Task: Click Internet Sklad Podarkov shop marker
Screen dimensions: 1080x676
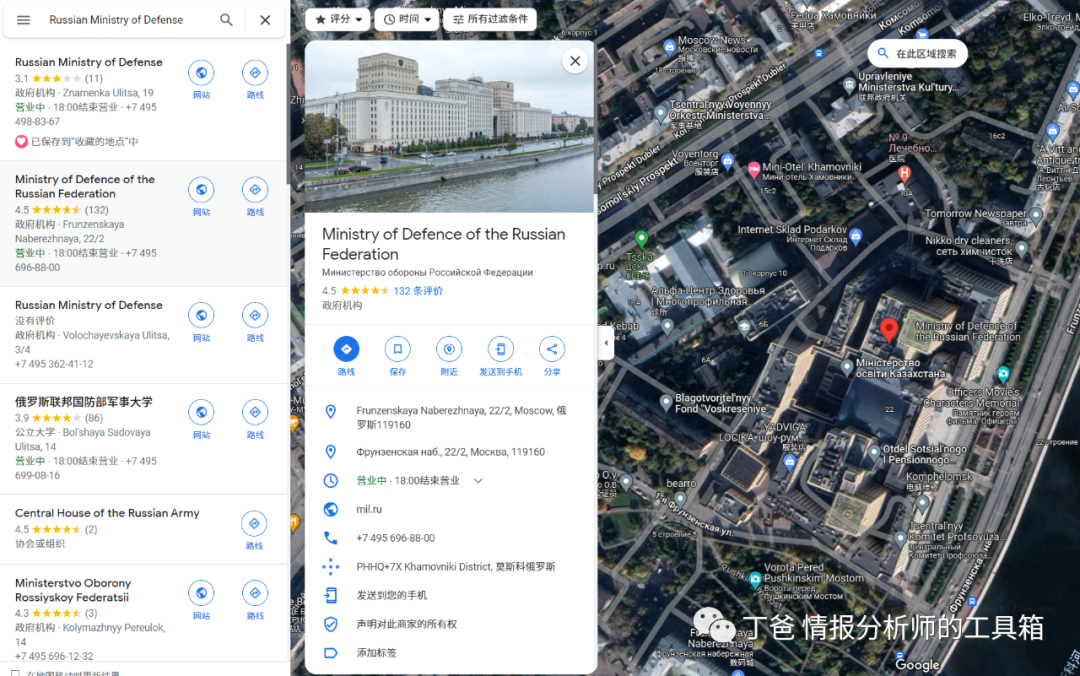Action: (x=855, y=236)
